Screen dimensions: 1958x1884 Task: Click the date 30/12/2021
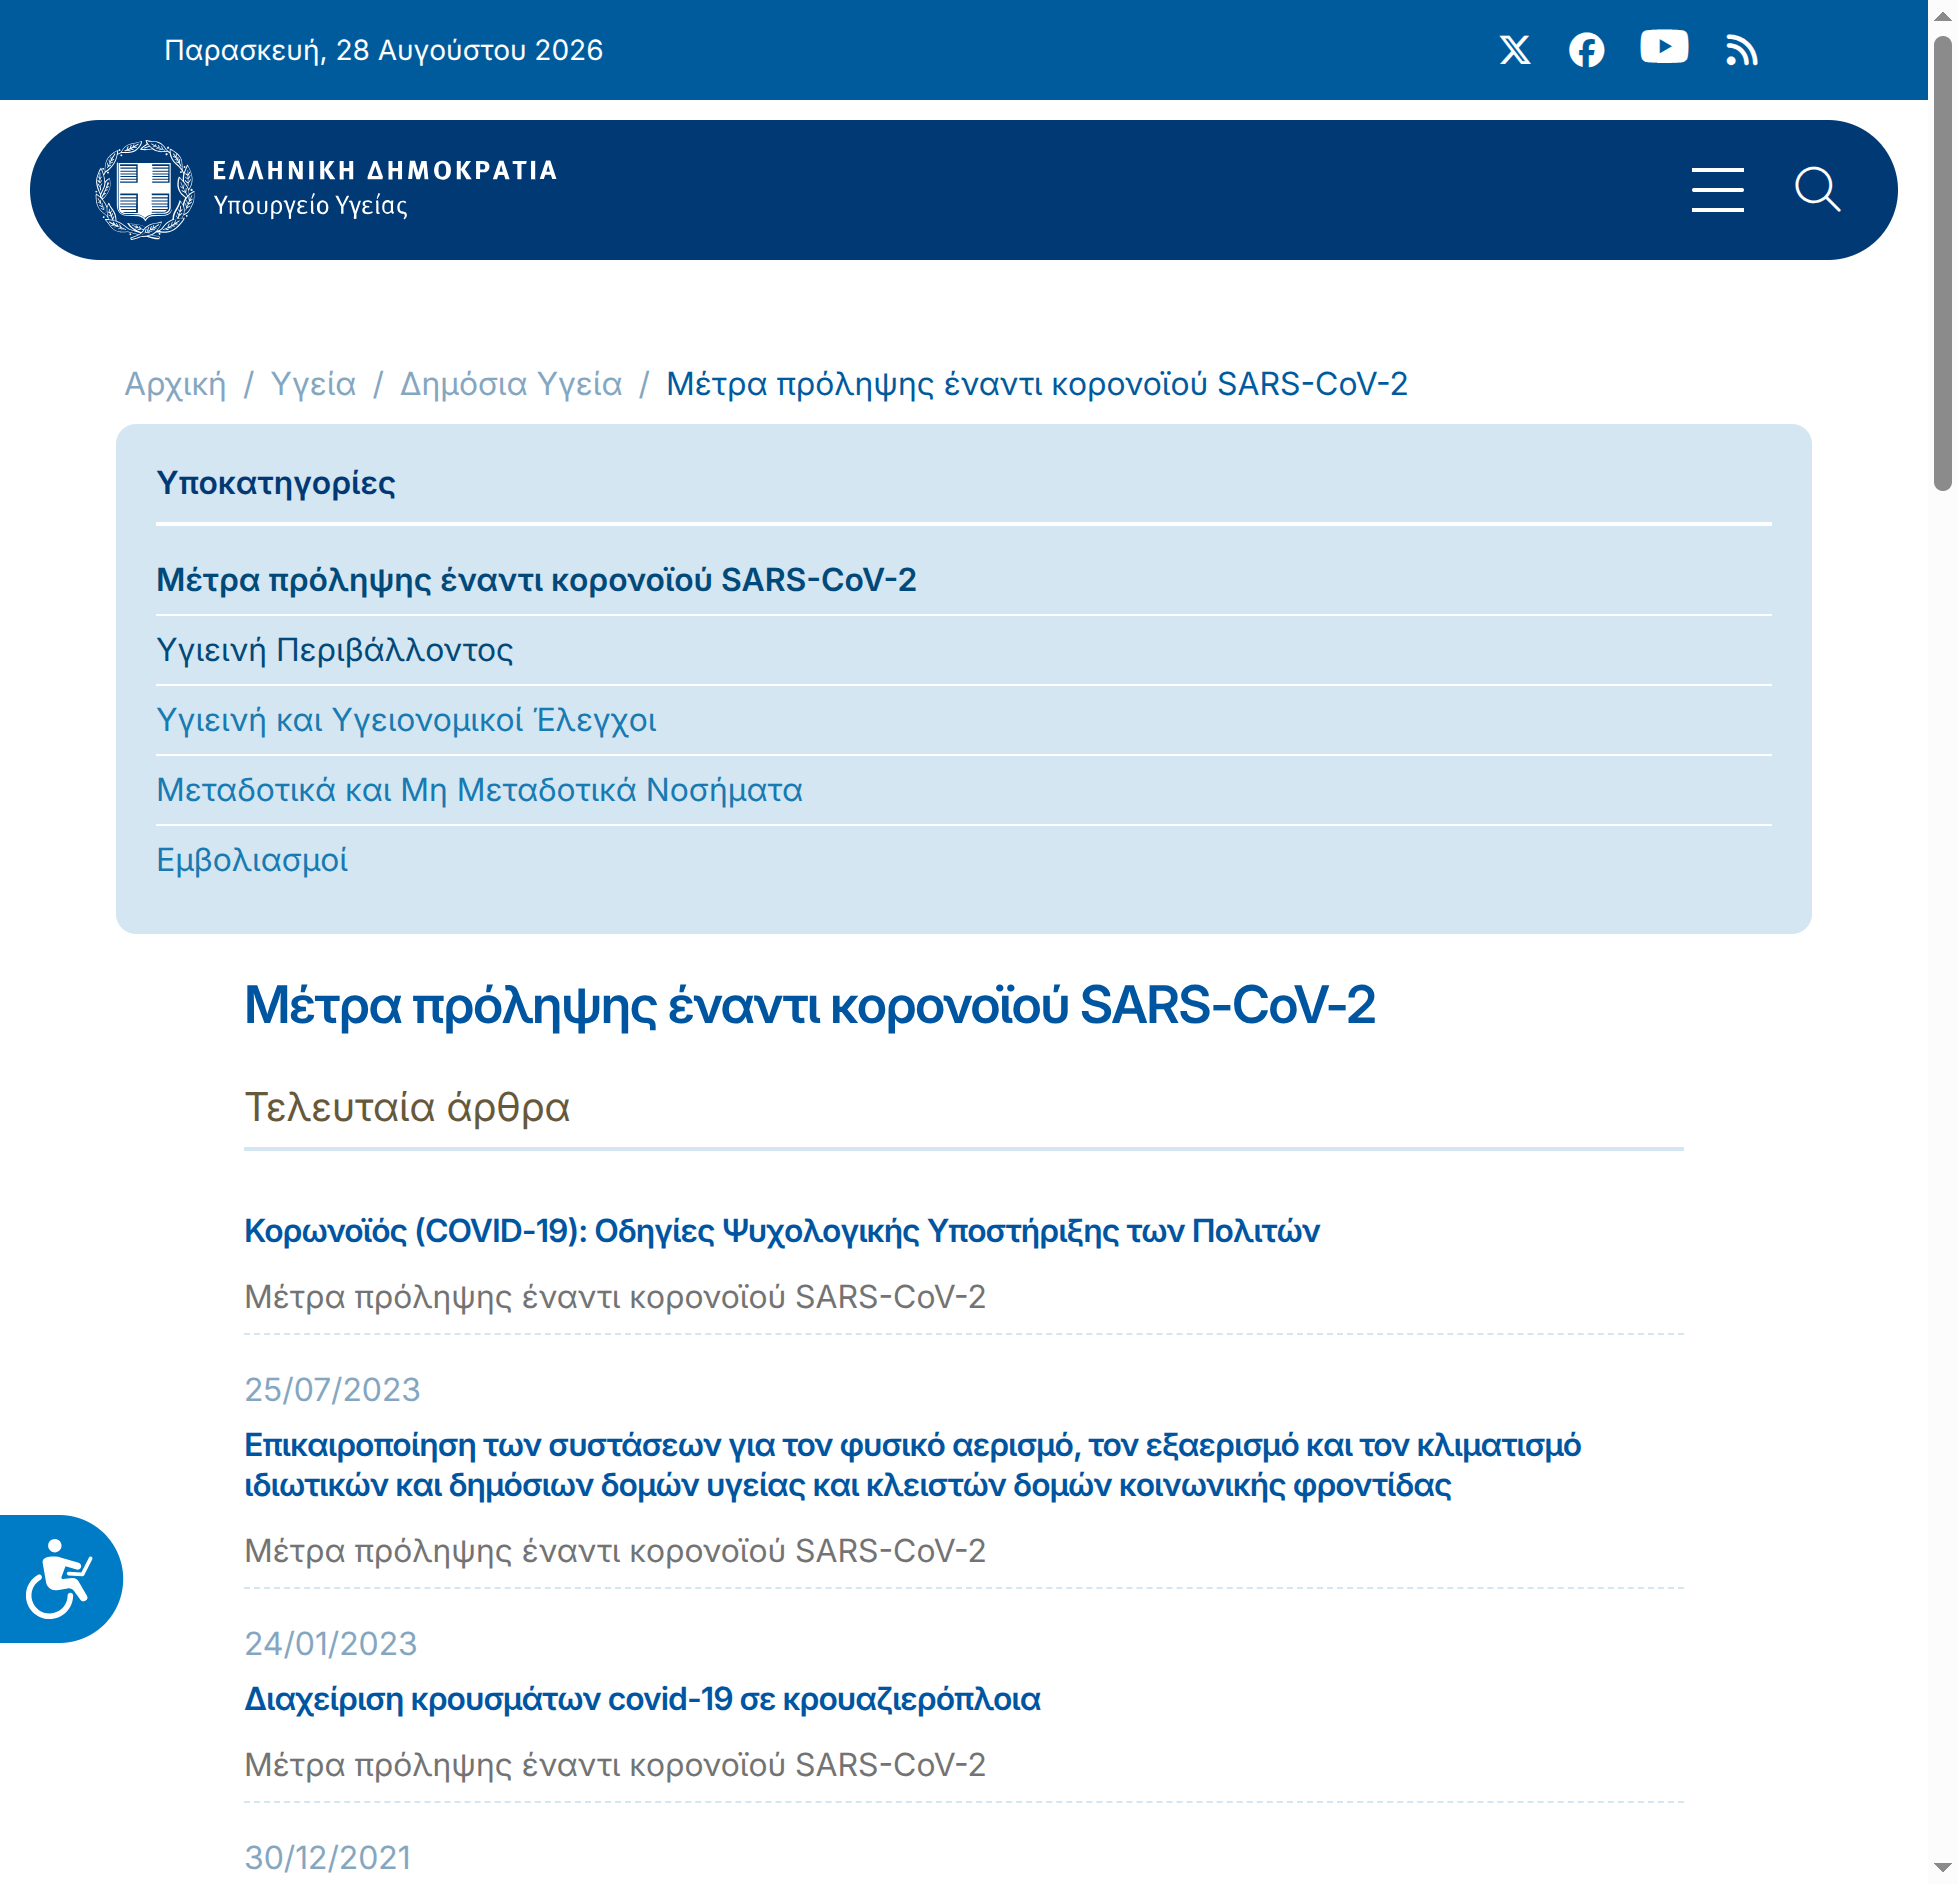(328, 1858)
